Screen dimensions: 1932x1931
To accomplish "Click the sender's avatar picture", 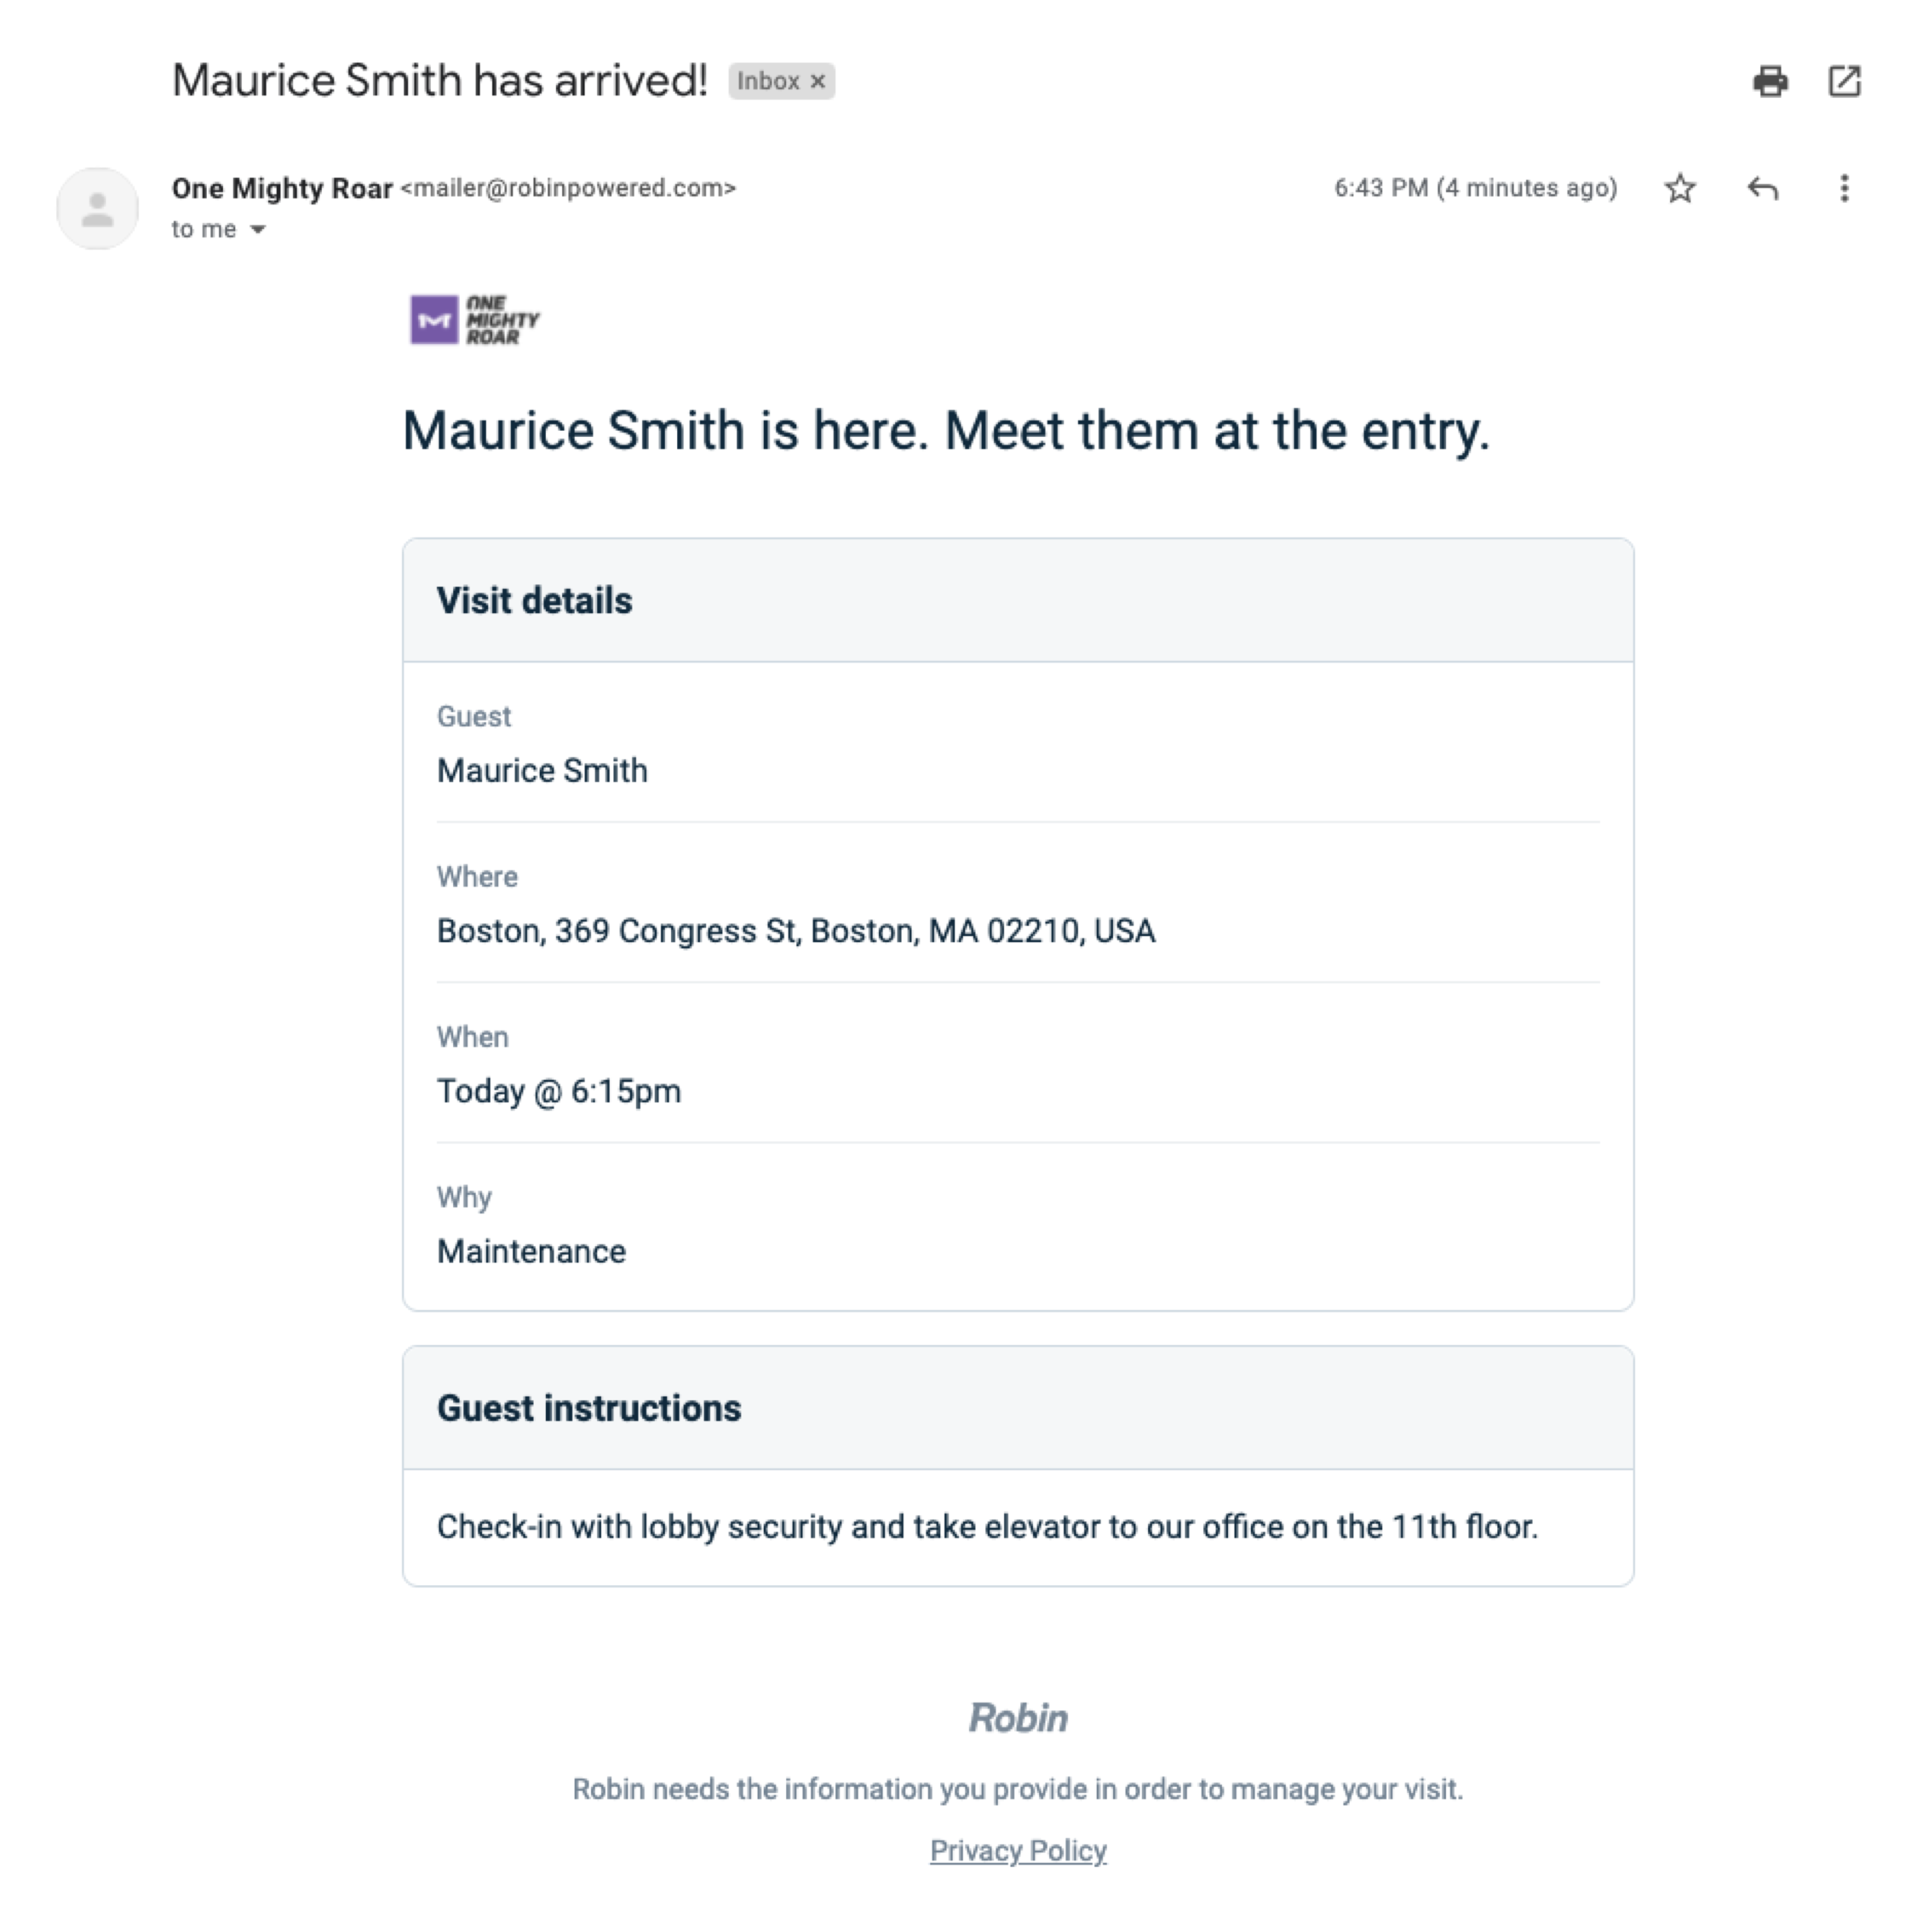I will tap(97, 209).
